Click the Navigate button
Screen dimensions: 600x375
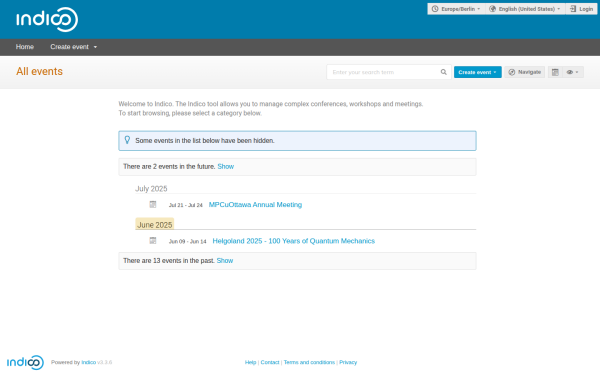tap(525, 72)
